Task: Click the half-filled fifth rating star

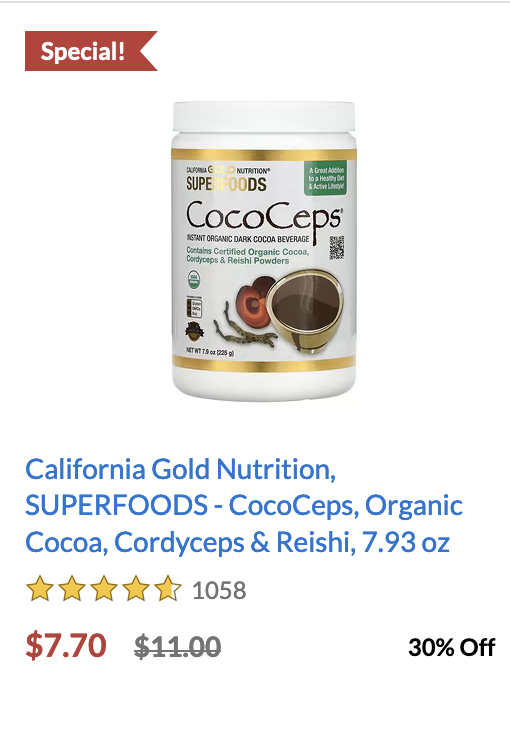Action: tap(167, 589)
